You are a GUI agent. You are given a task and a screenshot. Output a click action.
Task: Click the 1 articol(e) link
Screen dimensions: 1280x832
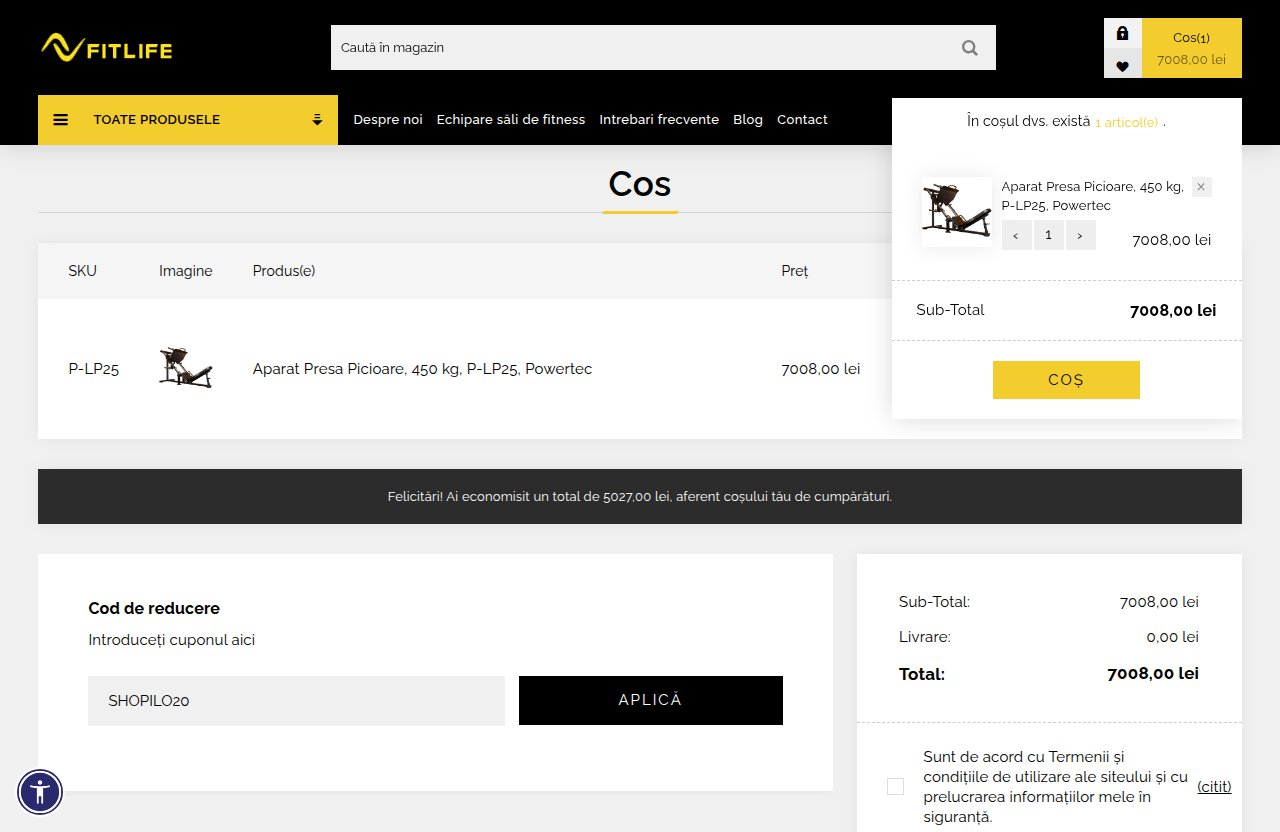coord(1127,122)
